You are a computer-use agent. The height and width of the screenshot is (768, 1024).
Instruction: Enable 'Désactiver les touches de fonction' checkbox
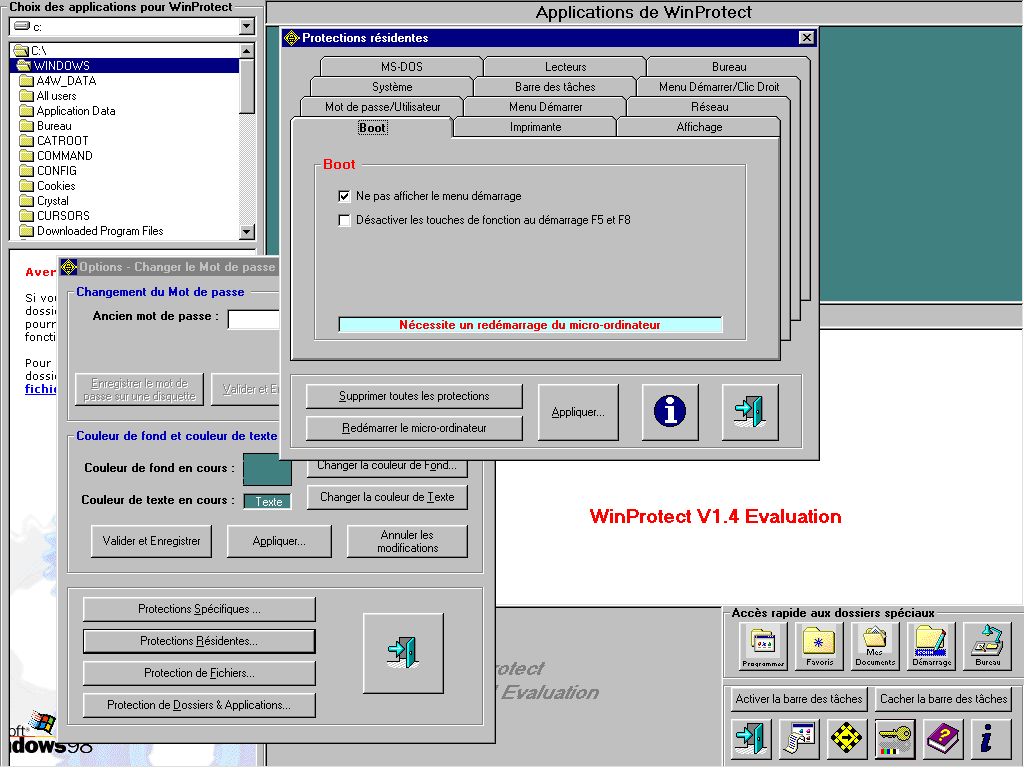(345, 220)
